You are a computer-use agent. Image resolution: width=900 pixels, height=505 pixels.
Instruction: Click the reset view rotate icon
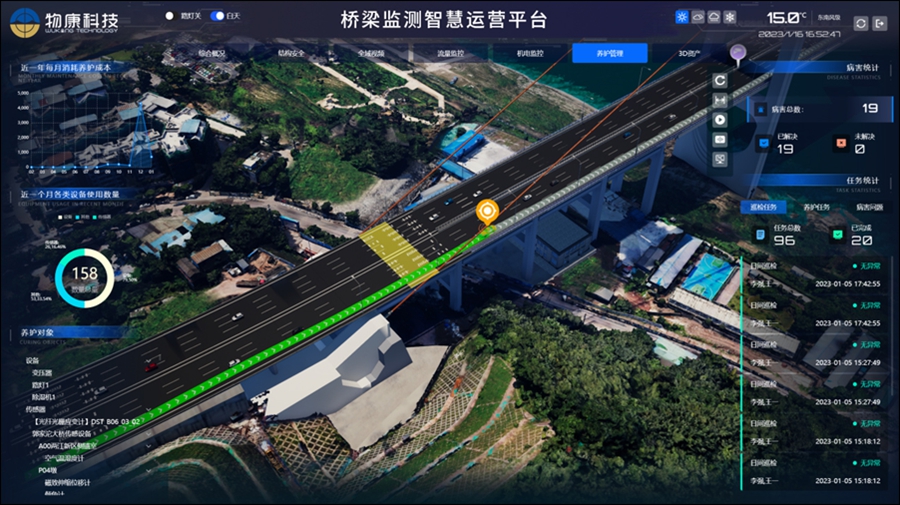click(720, 80)
